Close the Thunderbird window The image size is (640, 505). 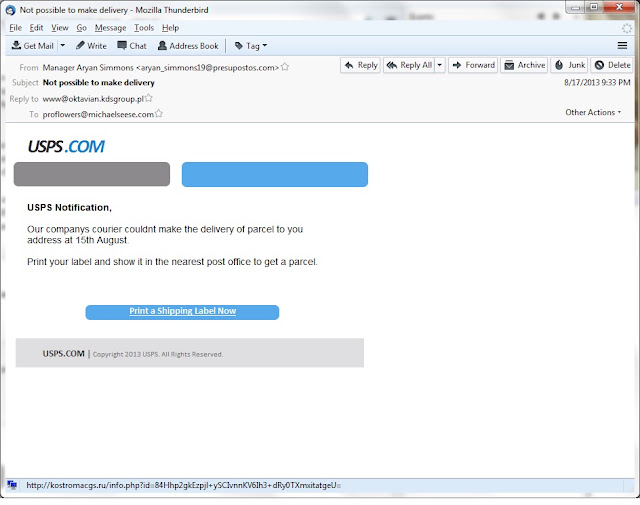click(619, 7)
